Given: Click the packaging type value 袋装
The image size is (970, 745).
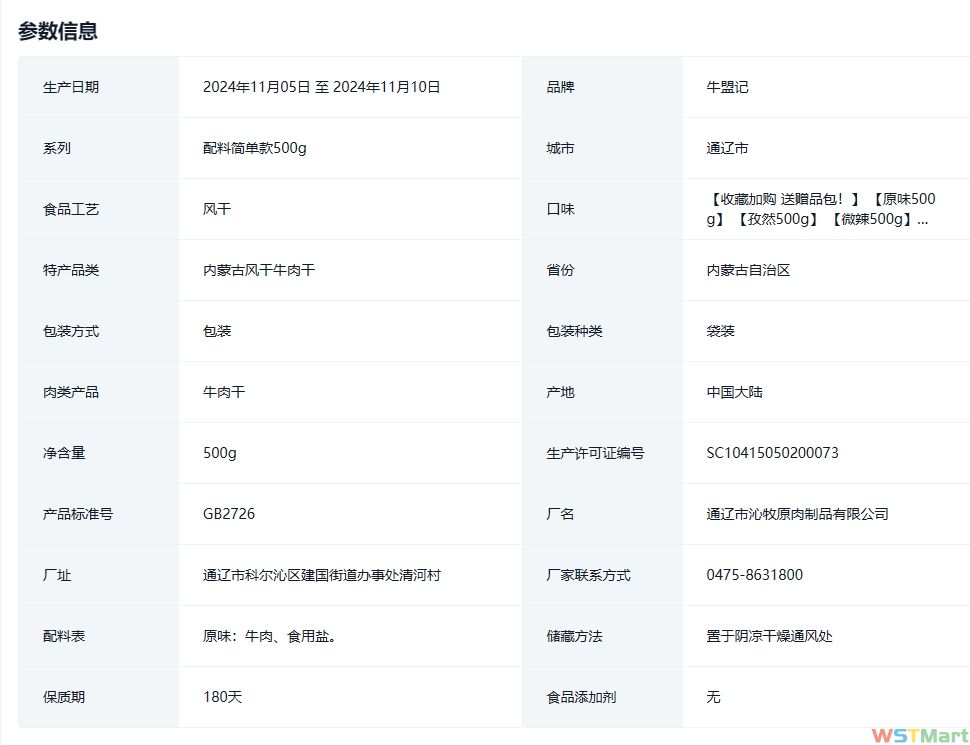Looking at the screenshot, I should (720, 331).
